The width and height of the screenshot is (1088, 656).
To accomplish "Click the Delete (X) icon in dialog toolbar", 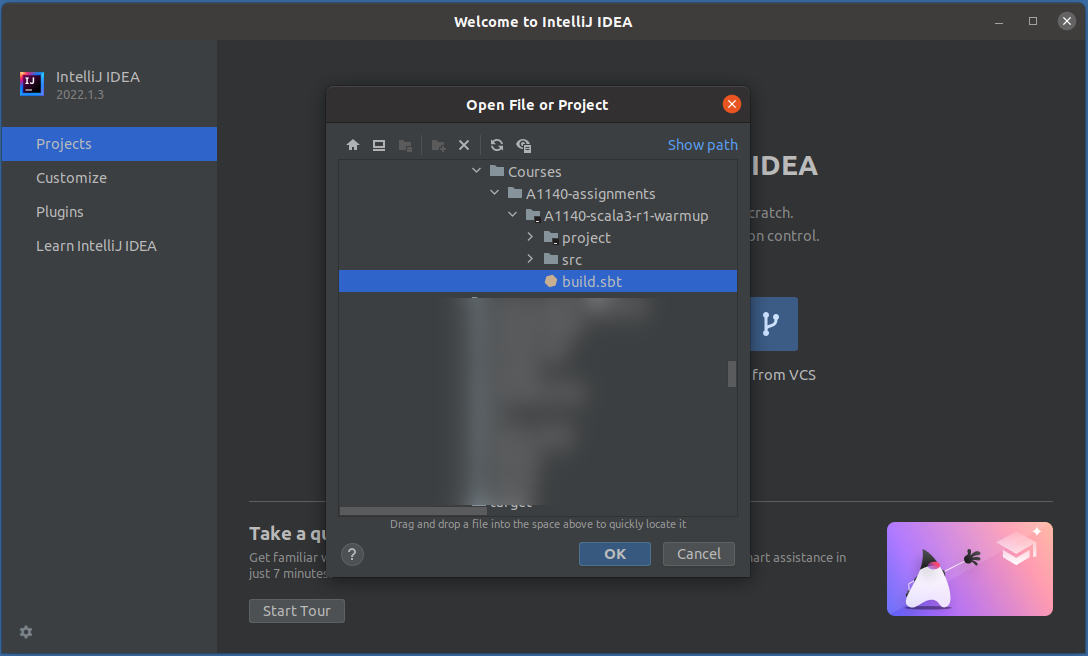I will coord(464,145).
